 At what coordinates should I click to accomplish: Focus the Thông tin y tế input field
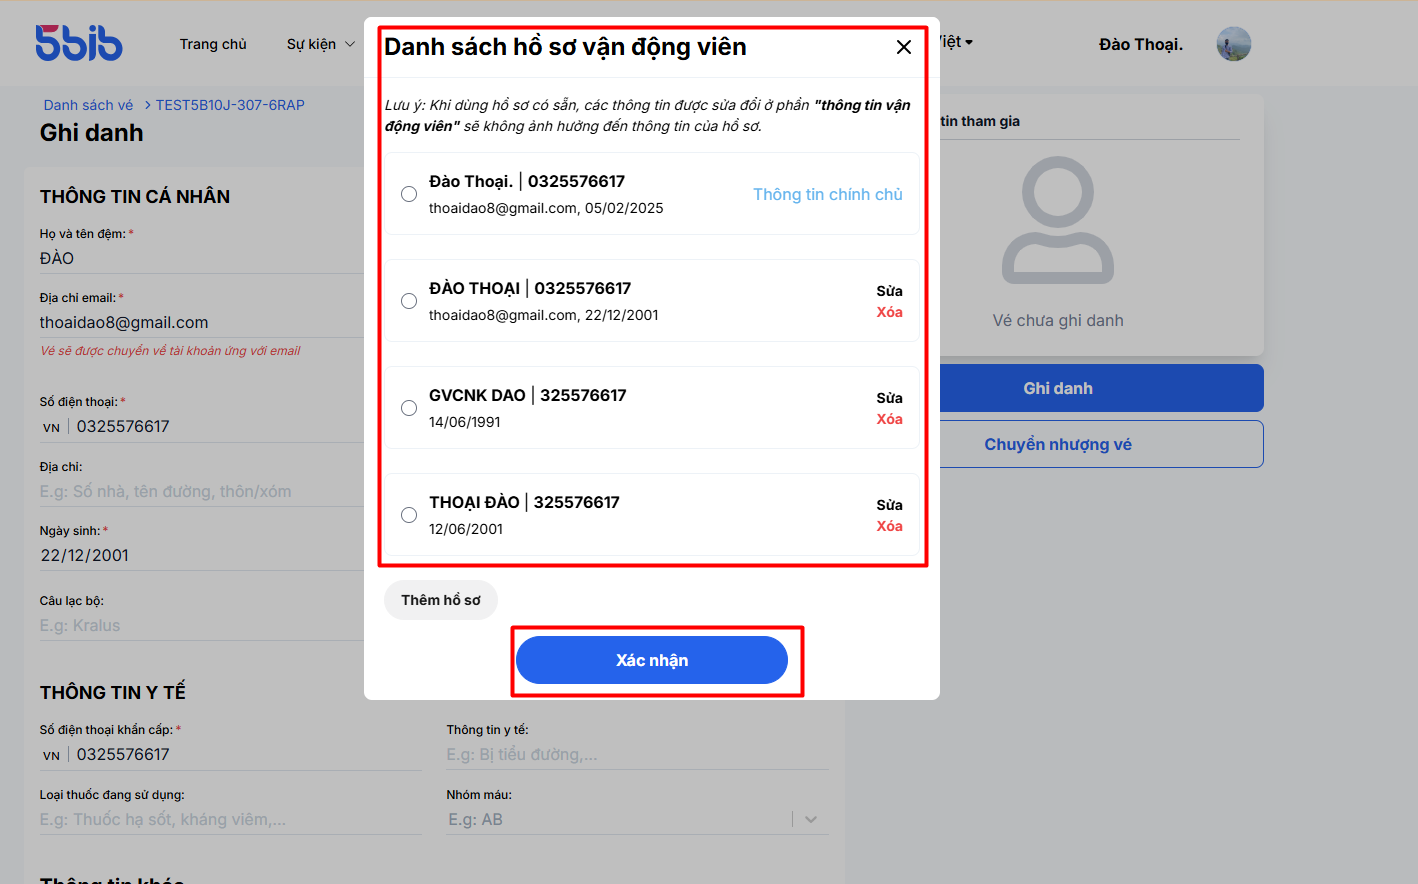pyautogui.click(x=637, y=754)
